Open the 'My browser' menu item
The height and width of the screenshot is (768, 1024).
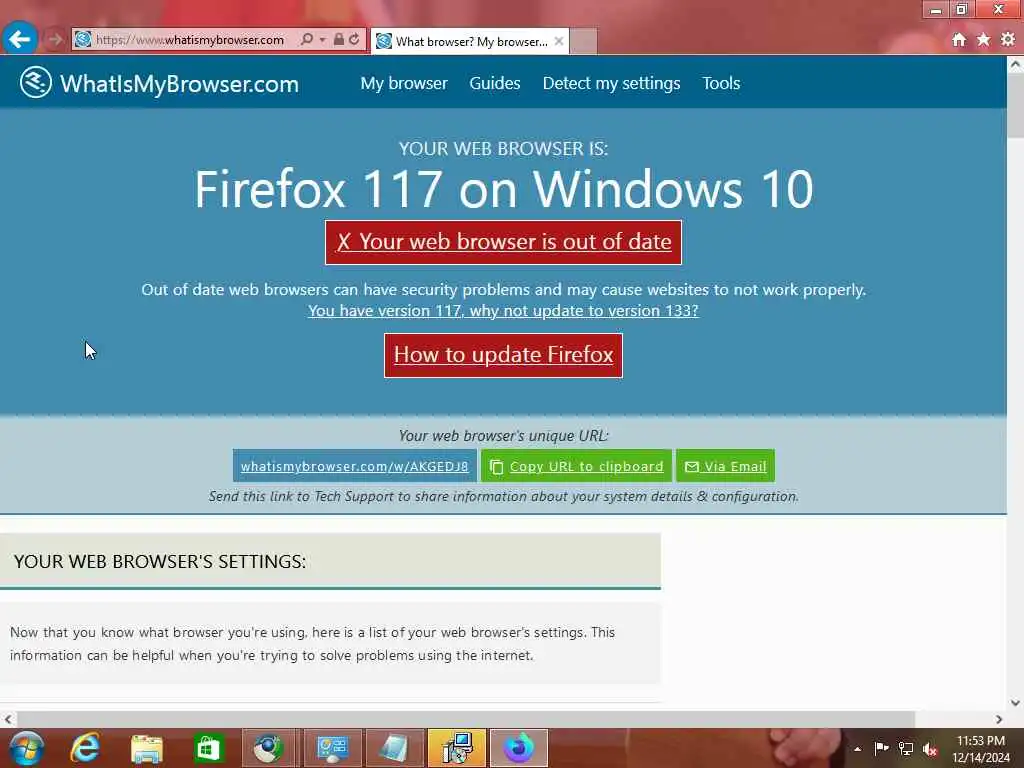(404, 84)
